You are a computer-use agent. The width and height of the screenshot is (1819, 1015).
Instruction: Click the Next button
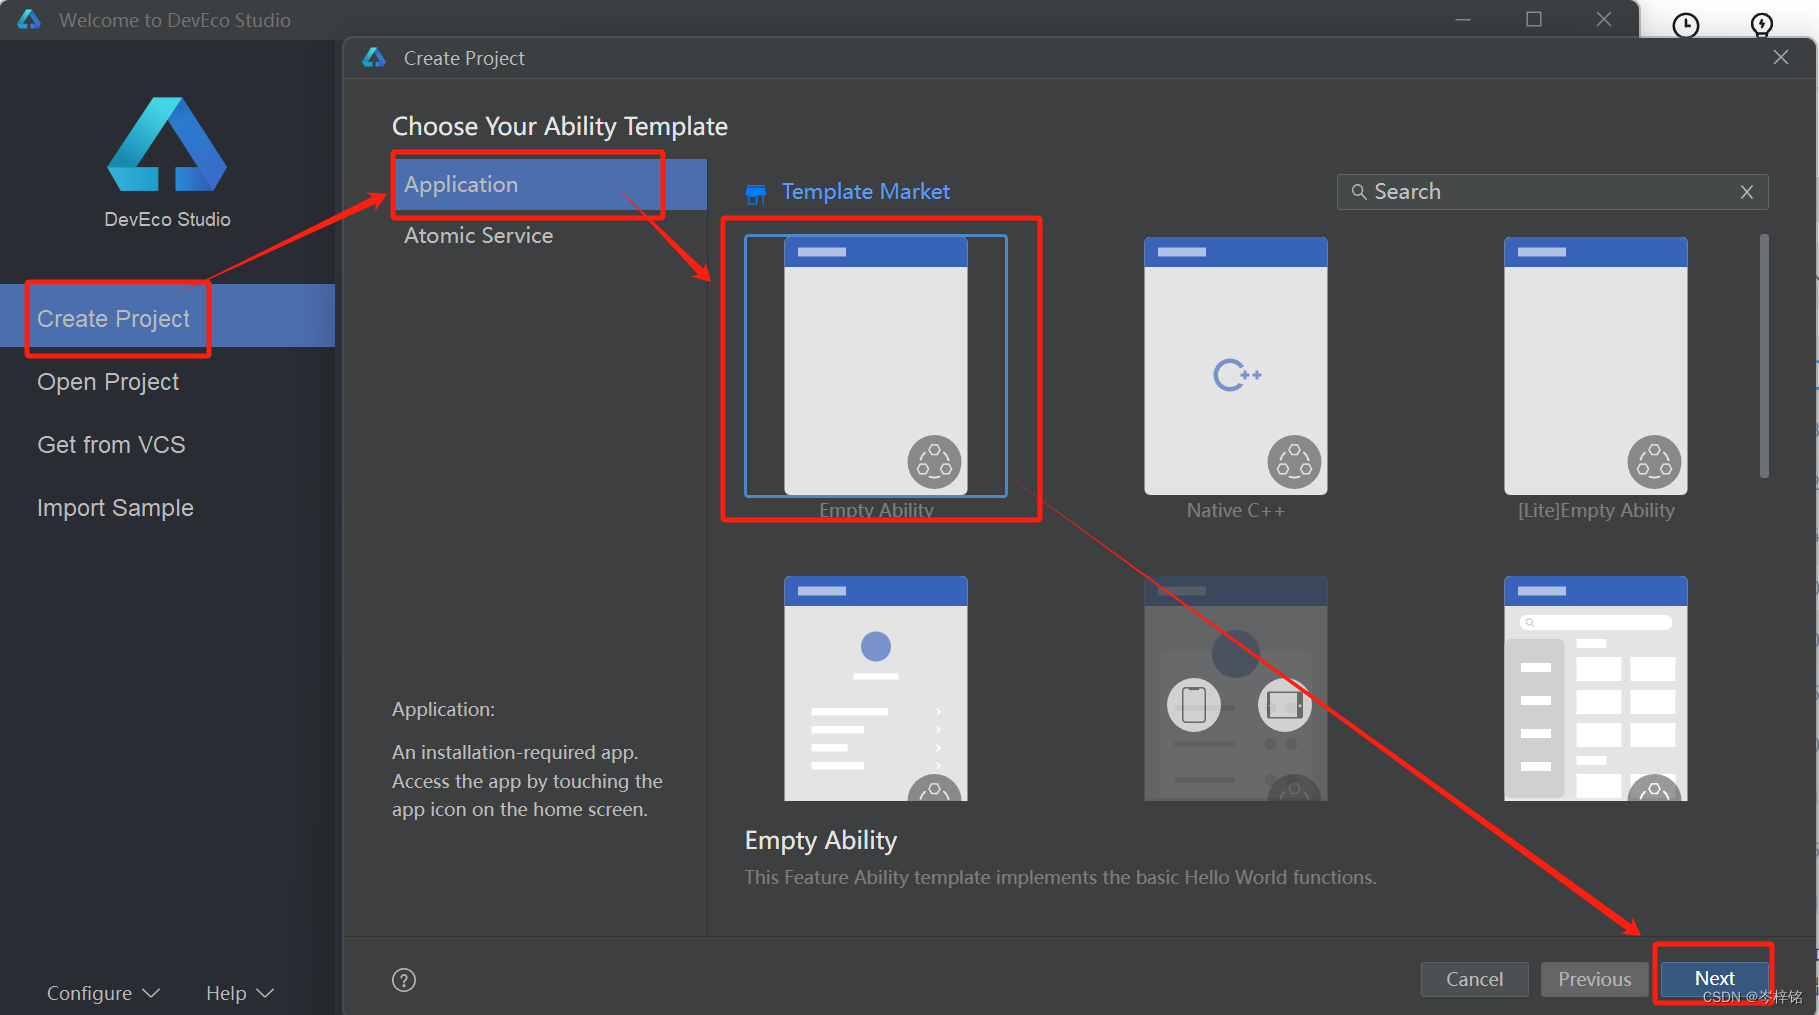click(x=1714, y=979)
